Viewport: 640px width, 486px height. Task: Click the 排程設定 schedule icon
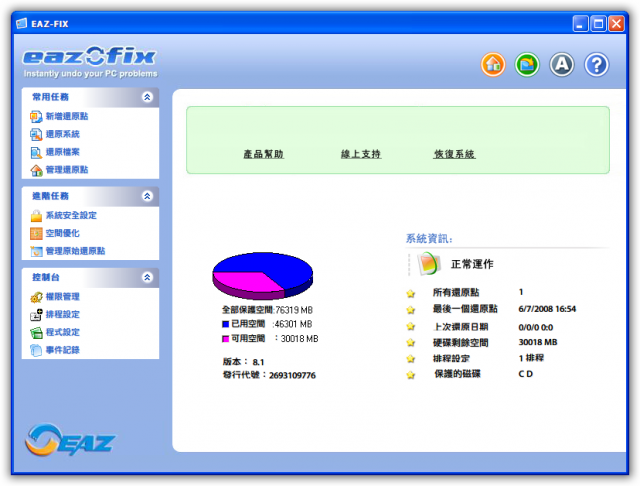[x=36, y=315]
